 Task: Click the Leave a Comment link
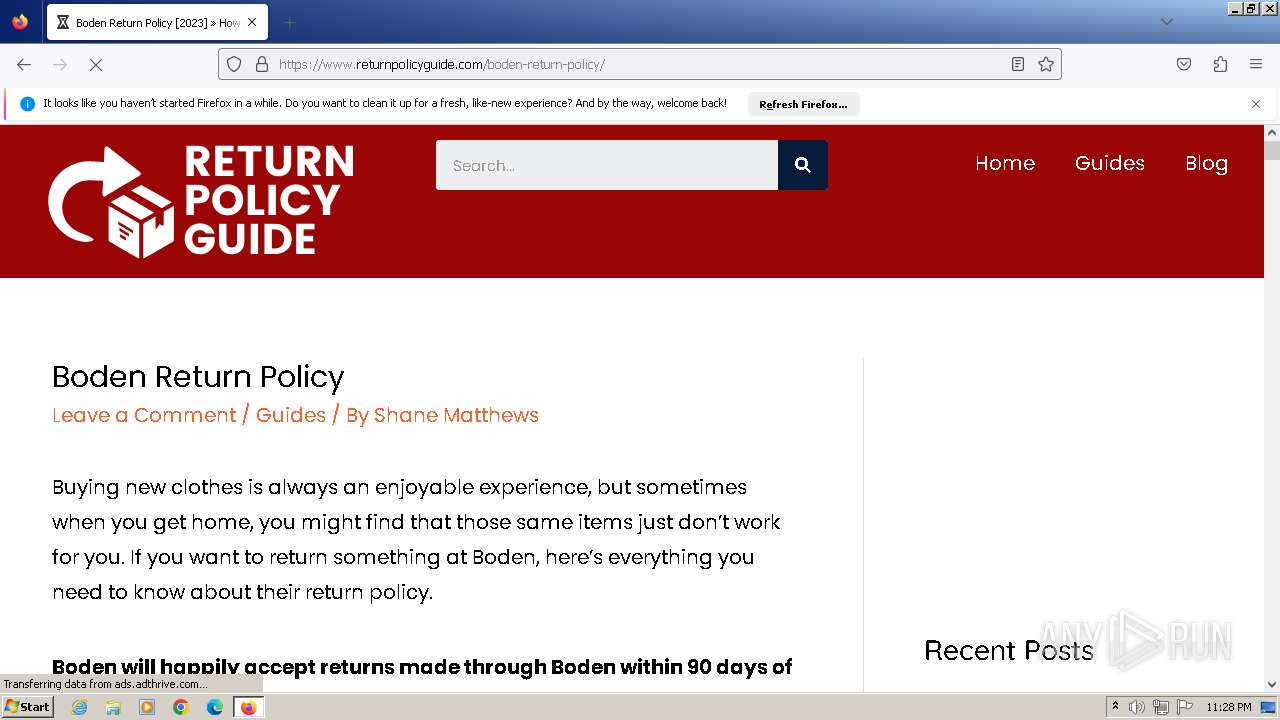tap(144, 415)
